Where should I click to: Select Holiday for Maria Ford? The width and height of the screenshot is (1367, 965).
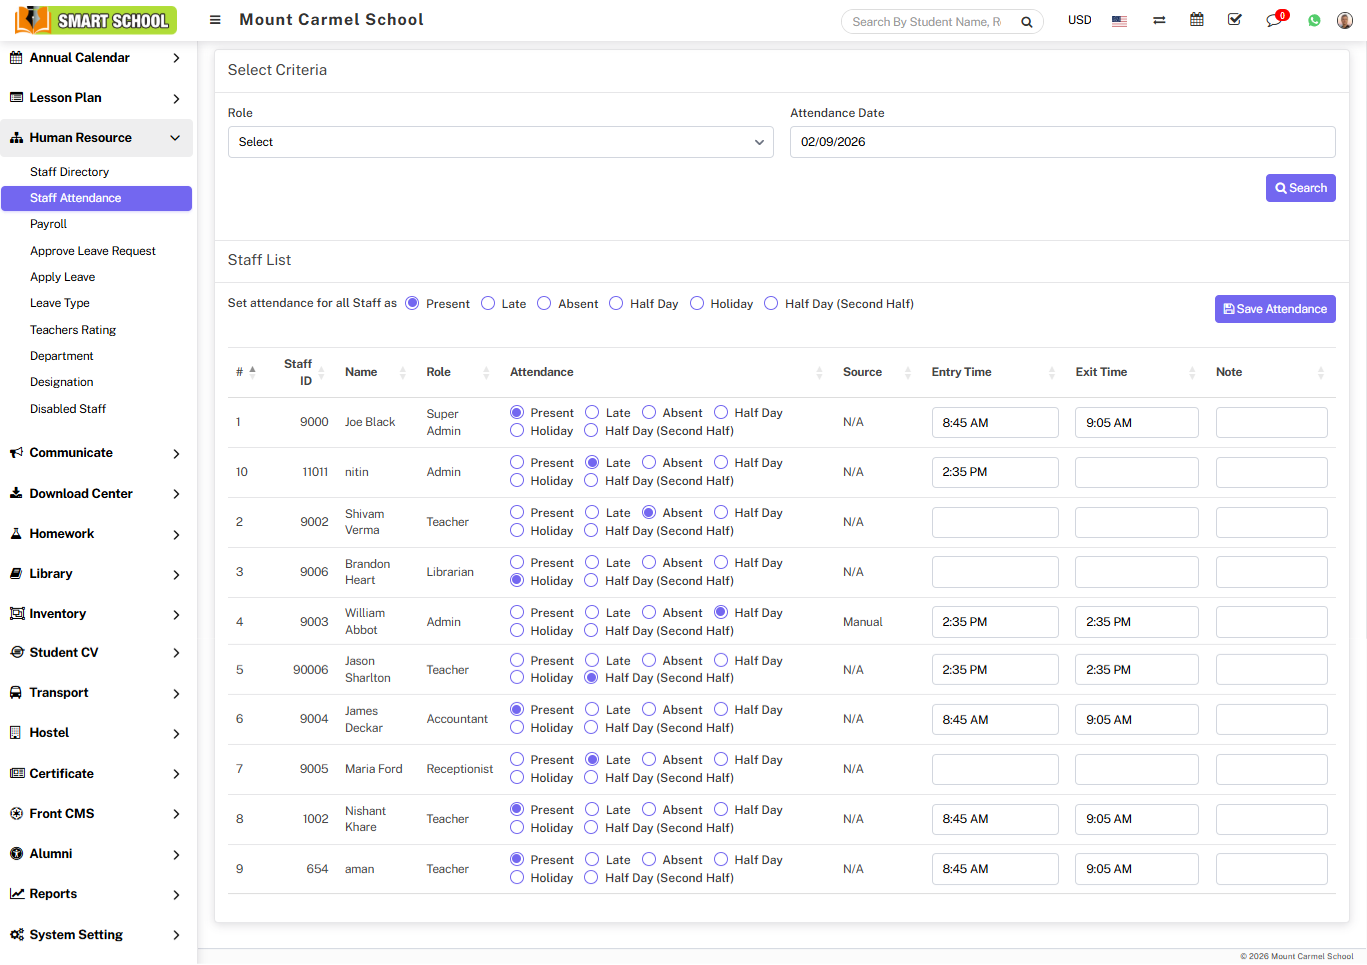517,778
